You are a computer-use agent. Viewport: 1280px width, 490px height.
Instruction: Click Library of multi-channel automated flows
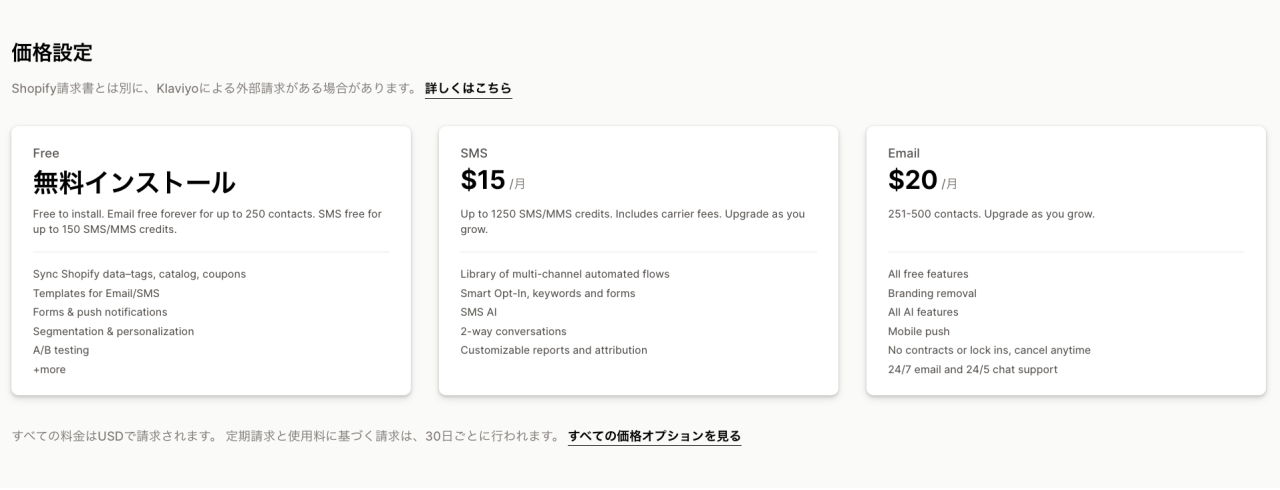(x=565, y=274)
